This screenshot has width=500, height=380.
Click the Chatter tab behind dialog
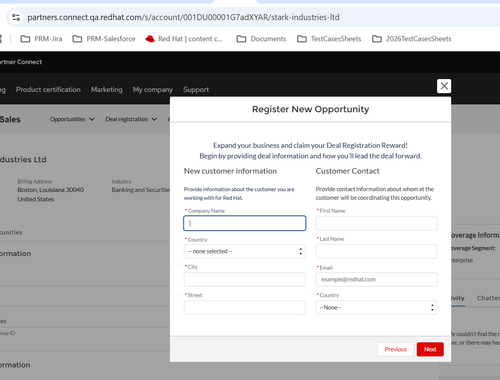click(488, 298)
